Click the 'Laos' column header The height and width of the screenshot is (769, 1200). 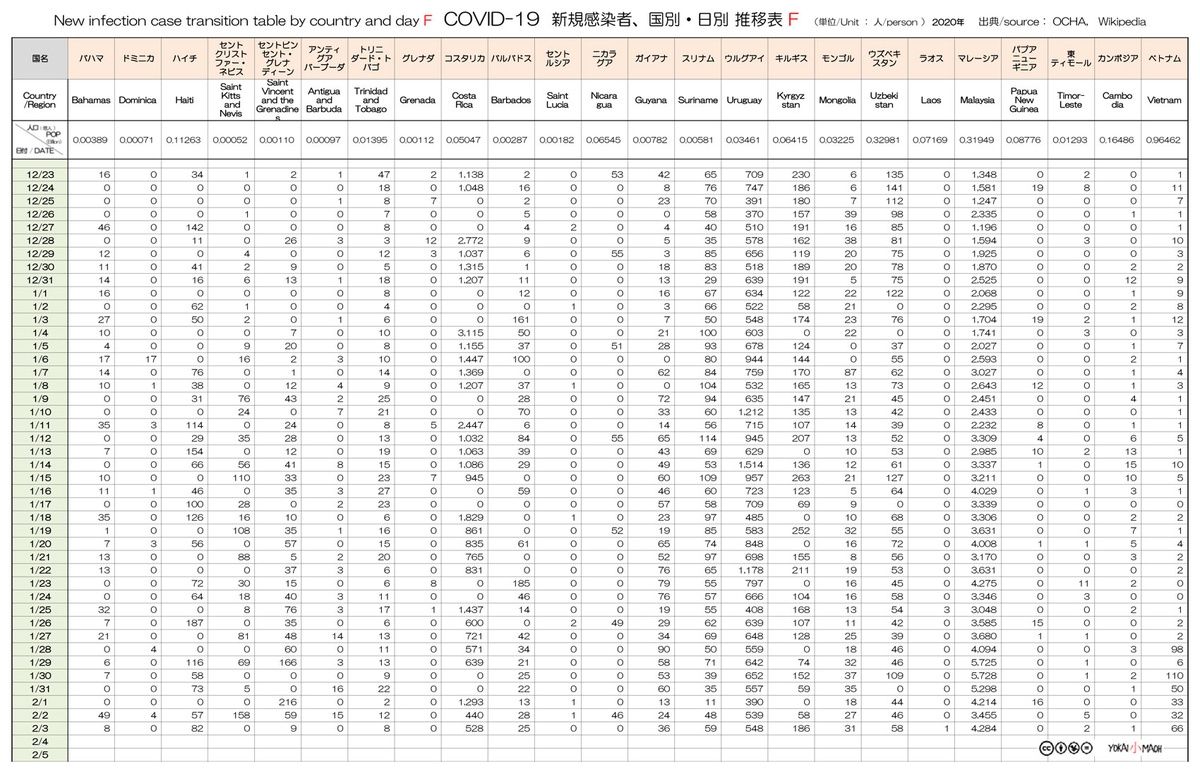(930, 100)
